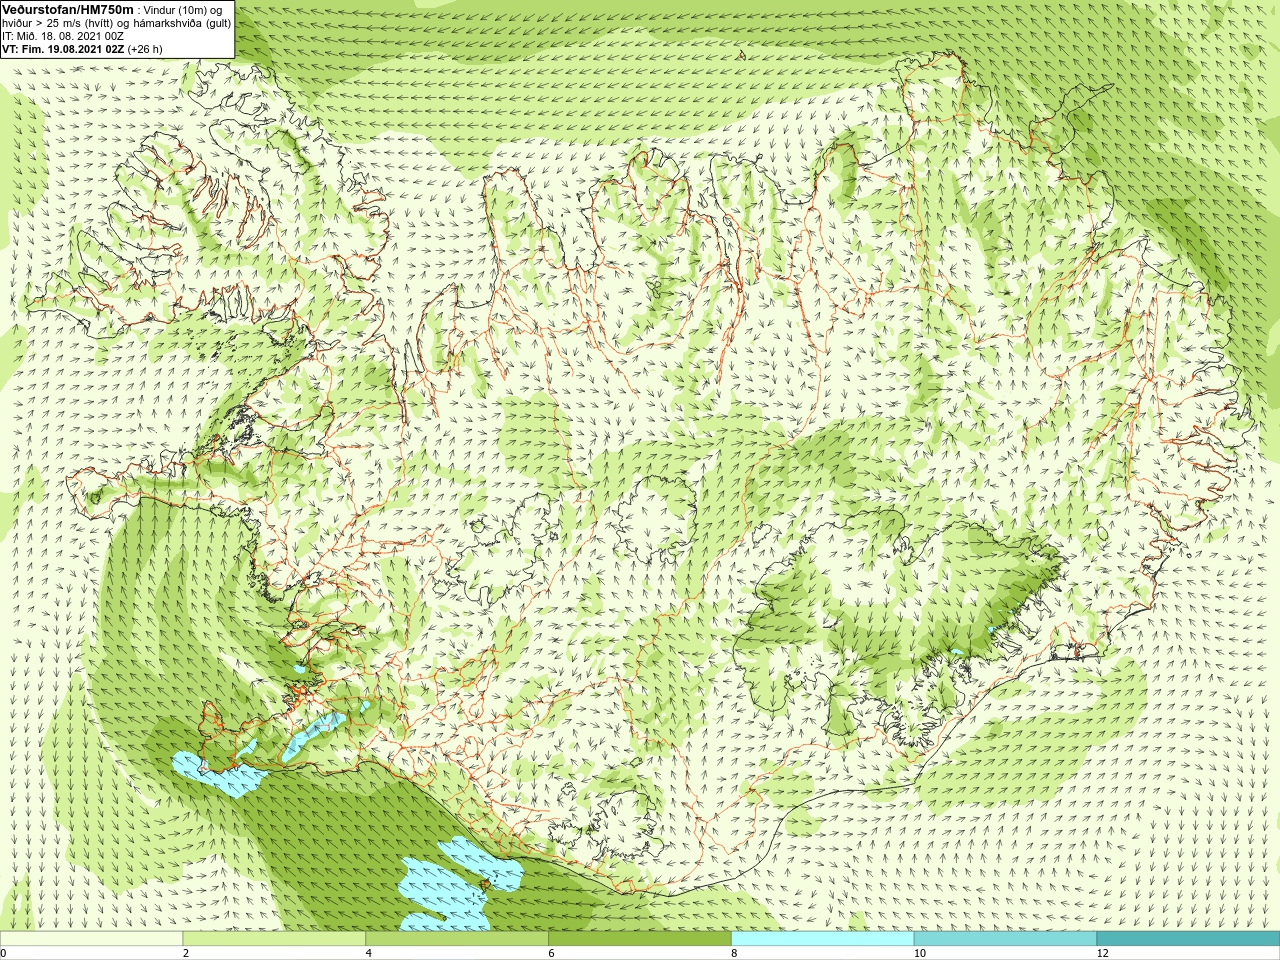The image size is (1280, 960).
Task: Click the light cyan 8–10 color bar segment
Action: [x=822, y=939]
